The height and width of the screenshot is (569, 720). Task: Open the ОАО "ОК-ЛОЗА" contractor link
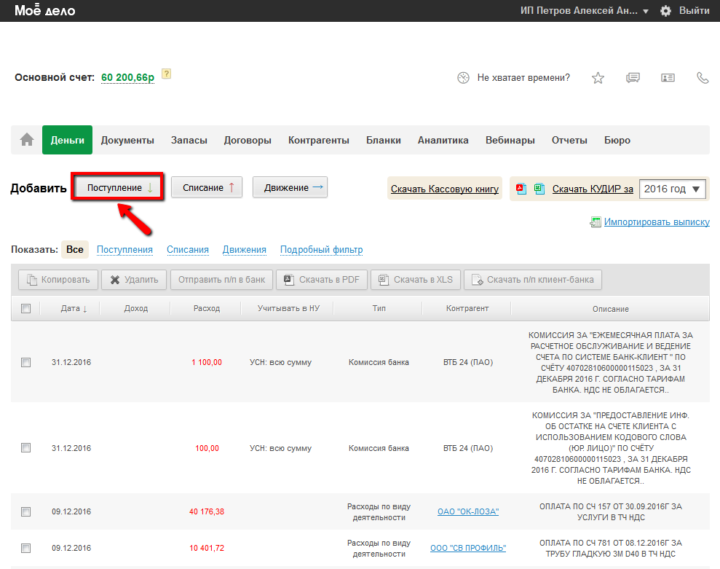point(468,512)
